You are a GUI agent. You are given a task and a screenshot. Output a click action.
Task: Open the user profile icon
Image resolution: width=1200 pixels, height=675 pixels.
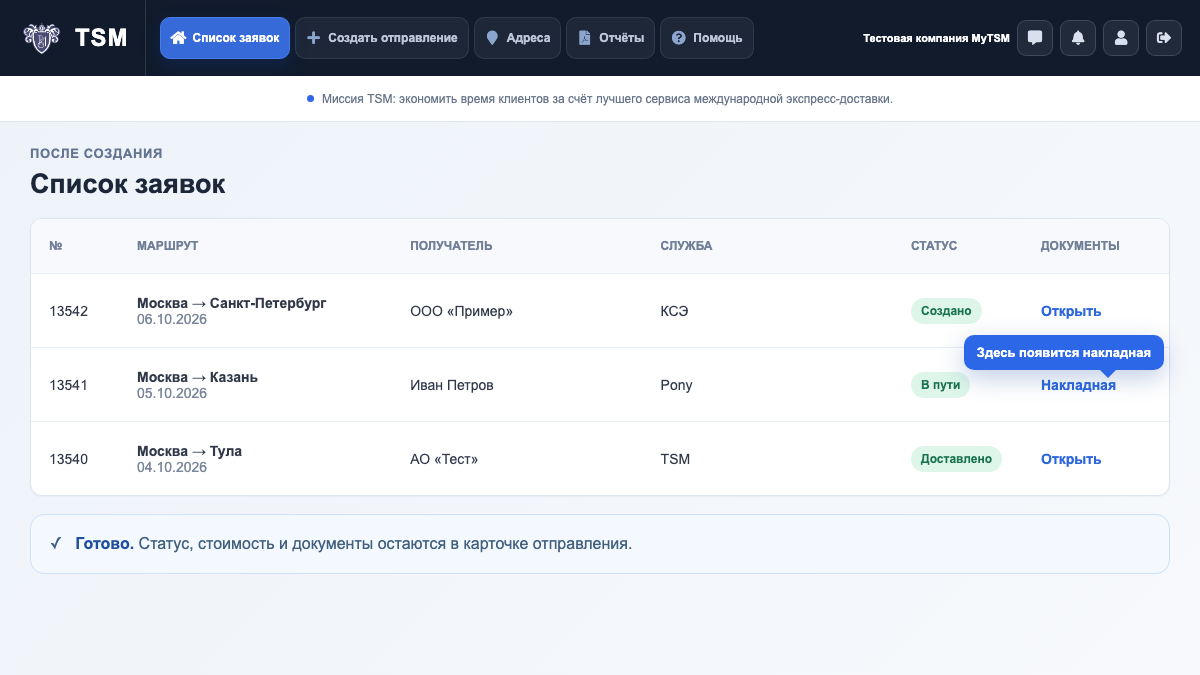[x=1120, y=38]
